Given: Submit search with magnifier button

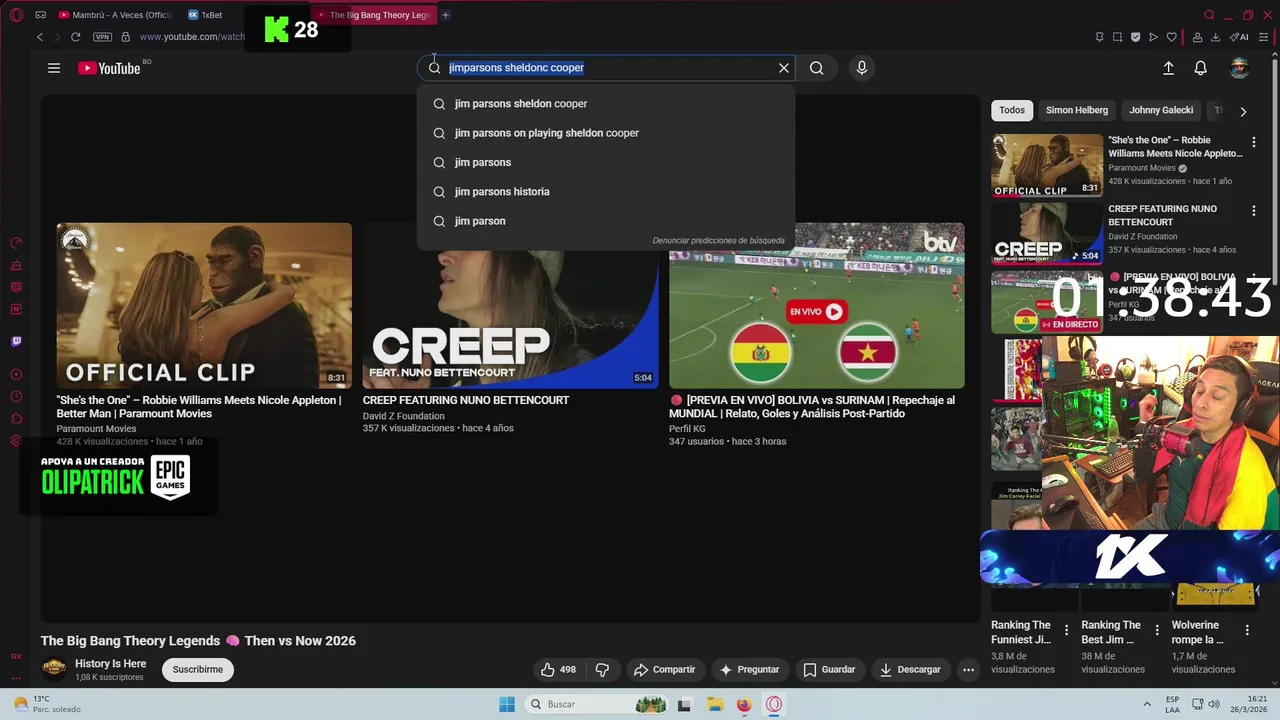Looking at the screenshot, I should pyautogui.click(x=817, y=68).
